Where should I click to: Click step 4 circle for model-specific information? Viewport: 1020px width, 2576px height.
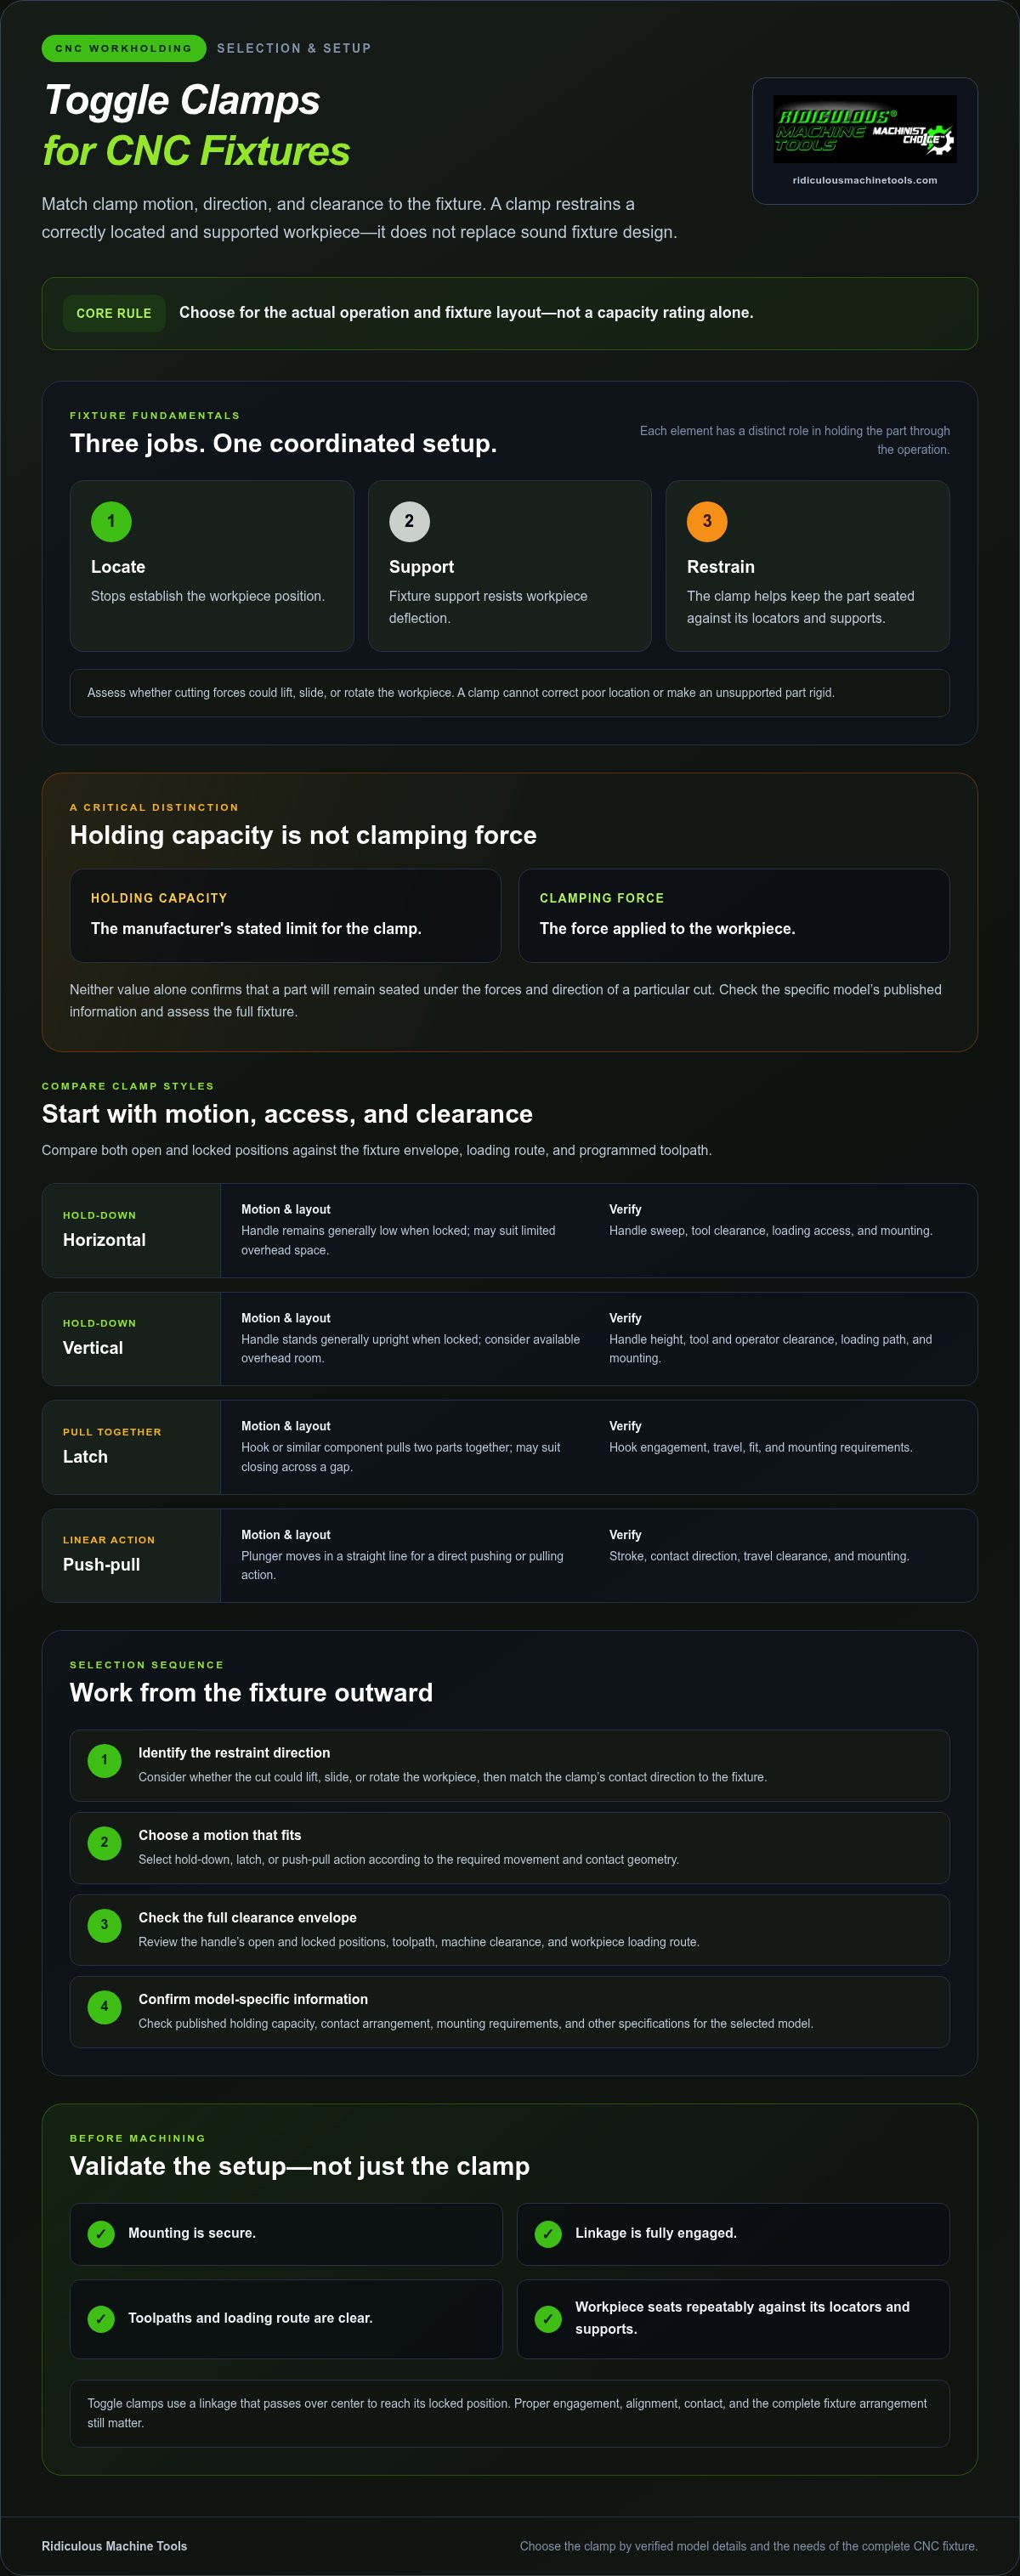[104, 2007]
